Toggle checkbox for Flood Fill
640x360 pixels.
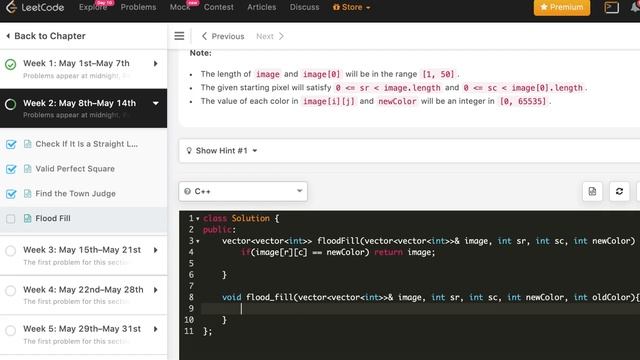pos(11,219)
